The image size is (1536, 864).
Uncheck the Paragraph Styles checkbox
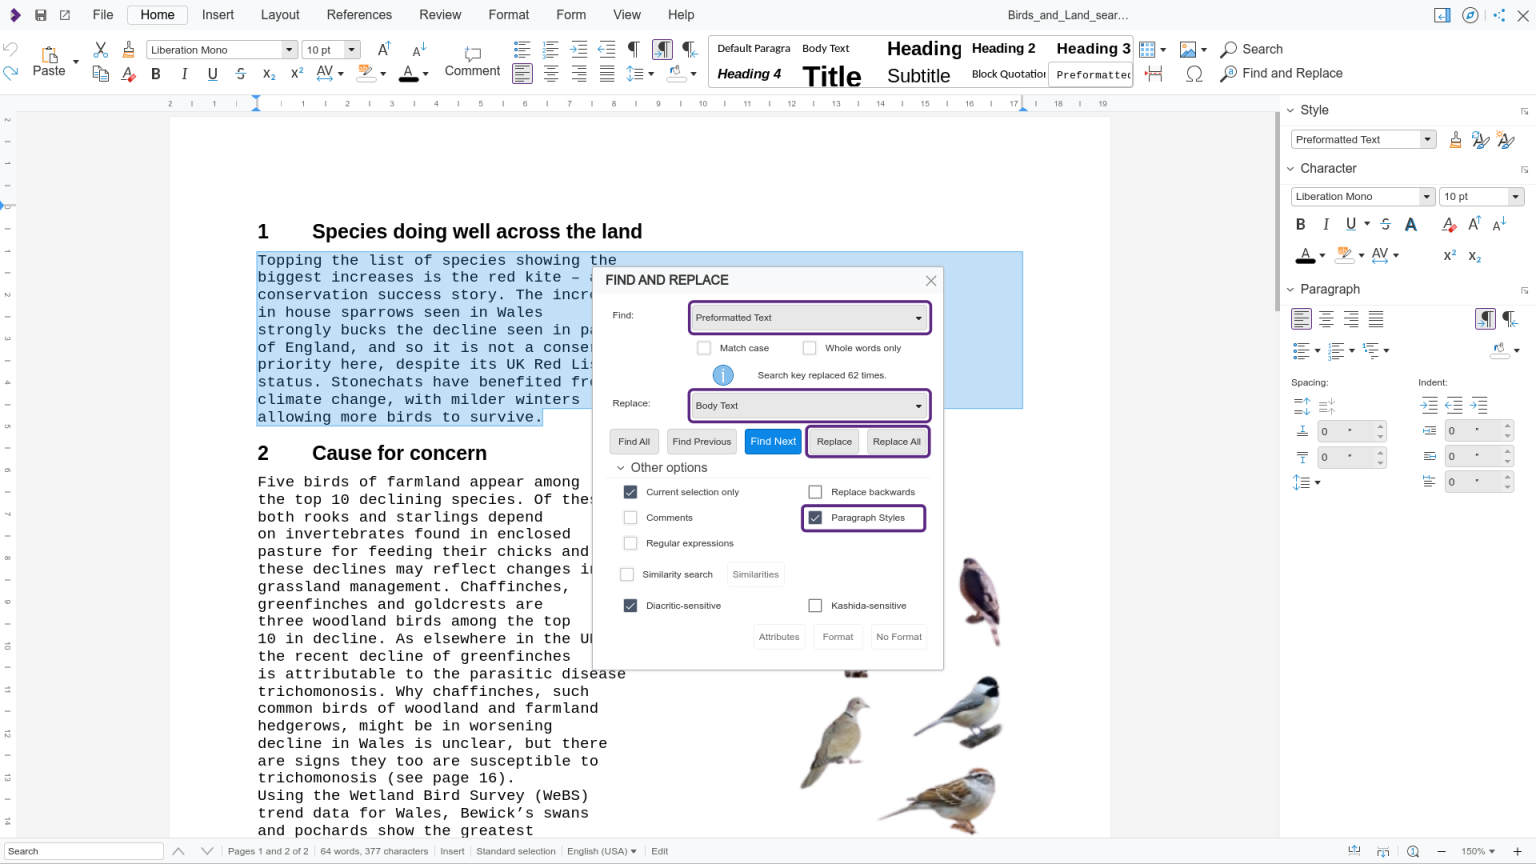[x=815, y=517]
